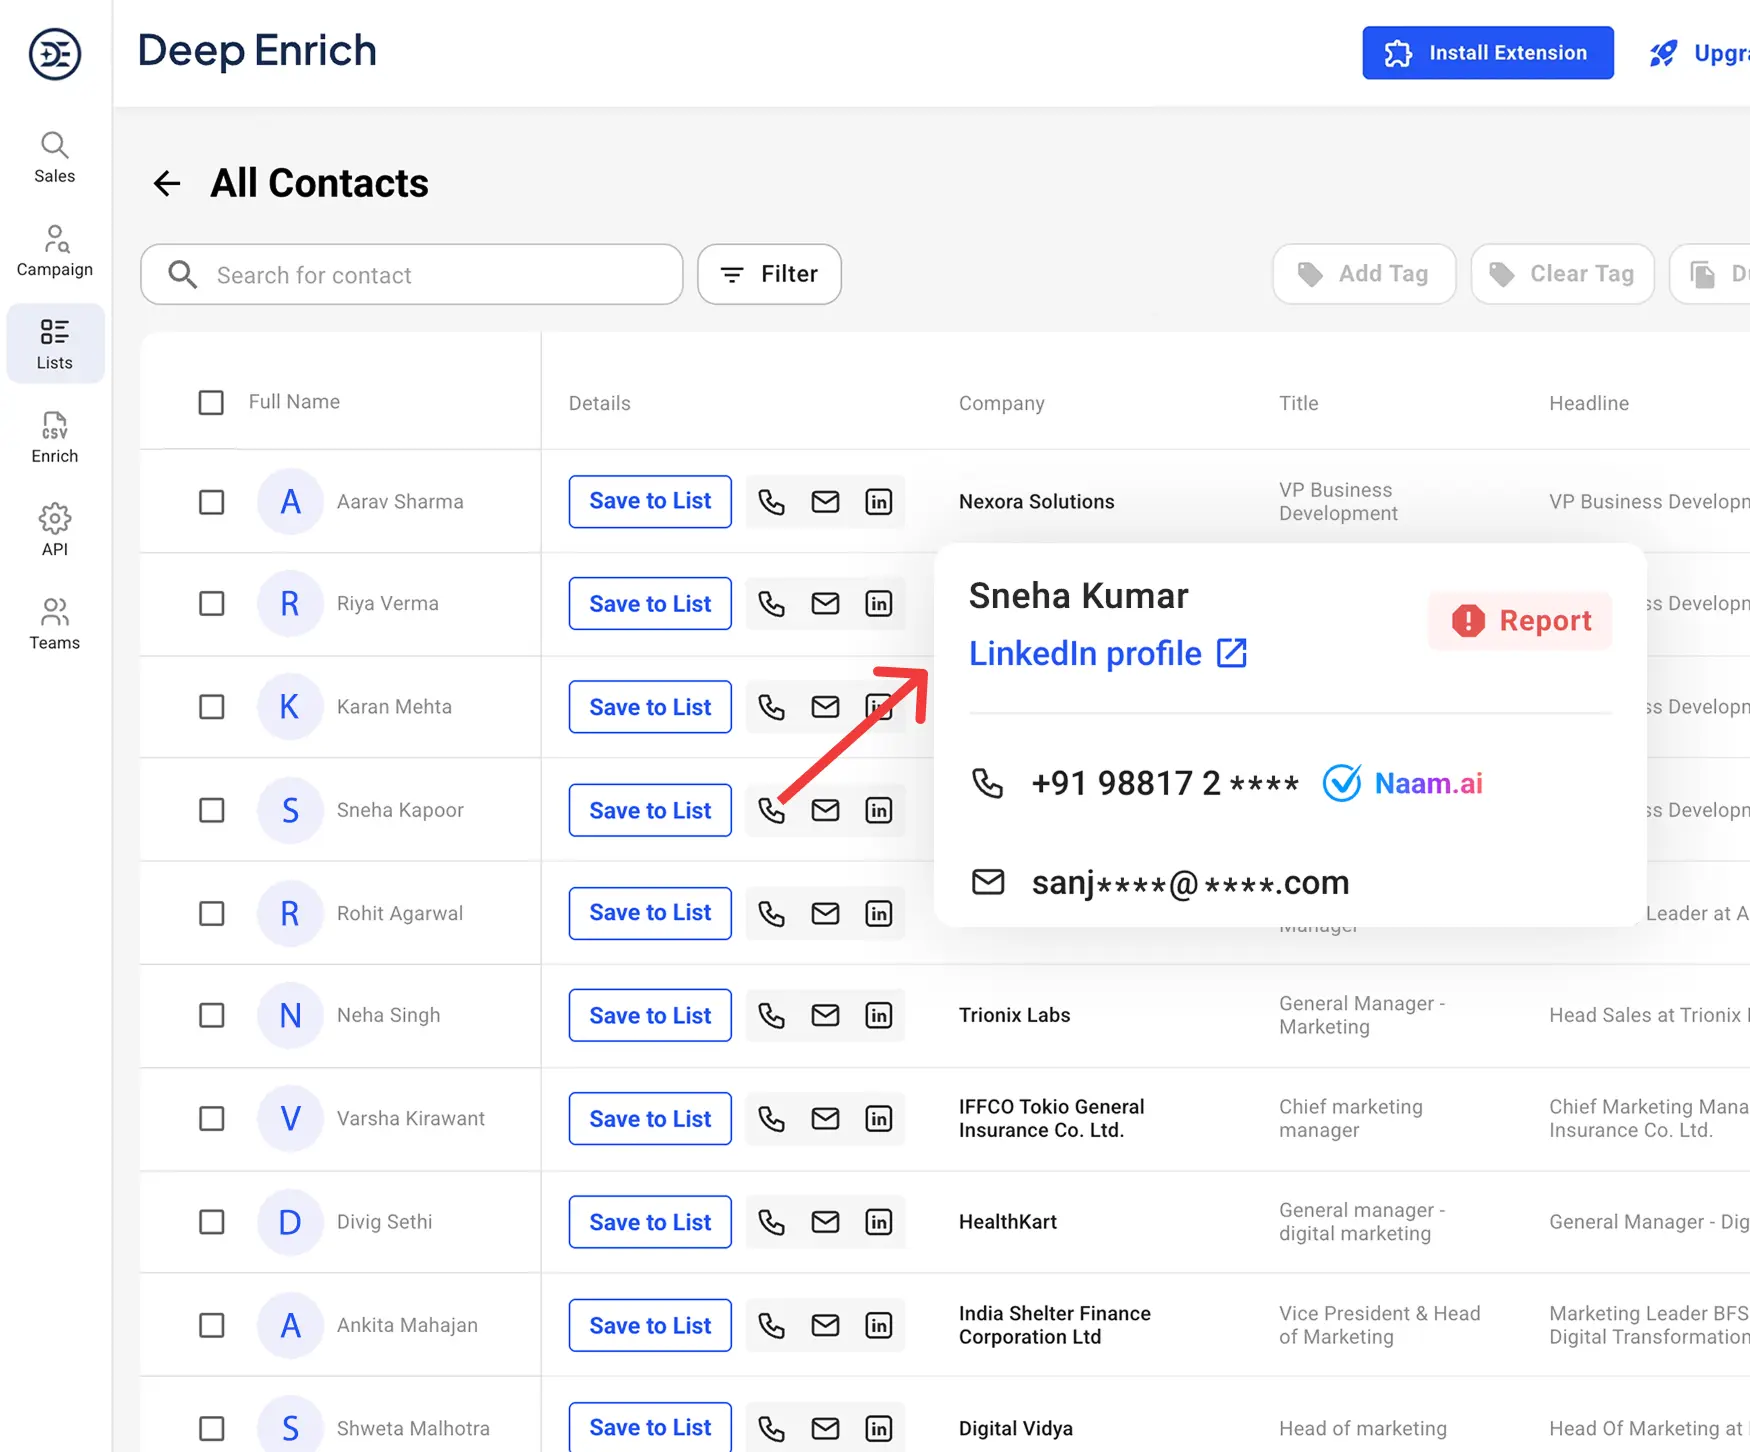Click the Trionix Labs company cell
The height and width of the screenshot is (1452, 1750).
click(1015, 1016)
